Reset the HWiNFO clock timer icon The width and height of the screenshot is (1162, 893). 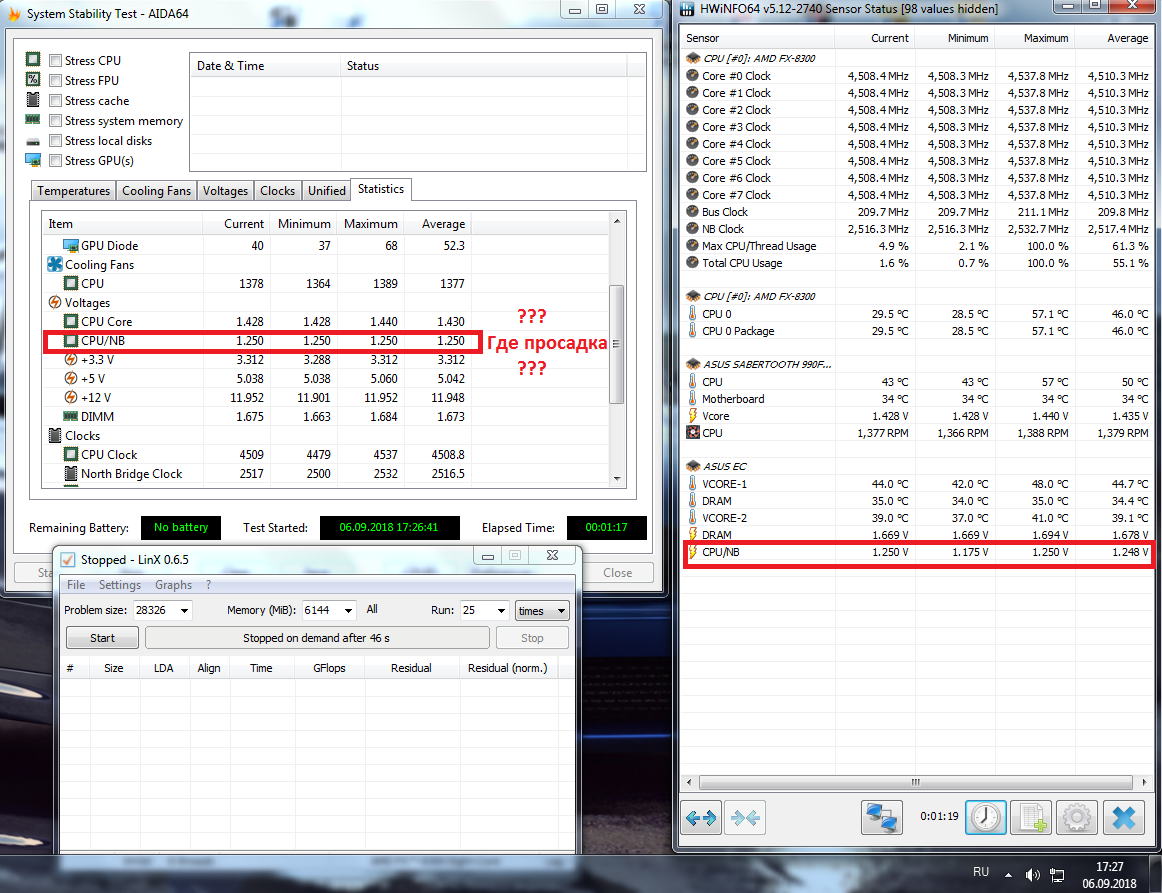[x=986, y=817]
